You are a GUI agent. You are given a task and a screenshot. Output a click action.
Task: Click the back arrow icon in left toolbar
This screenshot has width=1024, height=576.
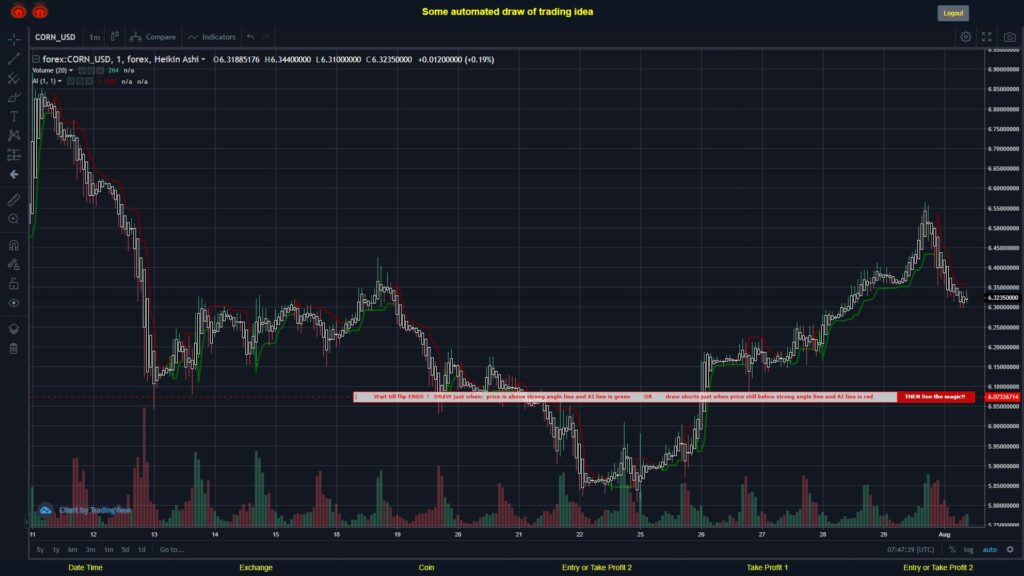point(14,174)
